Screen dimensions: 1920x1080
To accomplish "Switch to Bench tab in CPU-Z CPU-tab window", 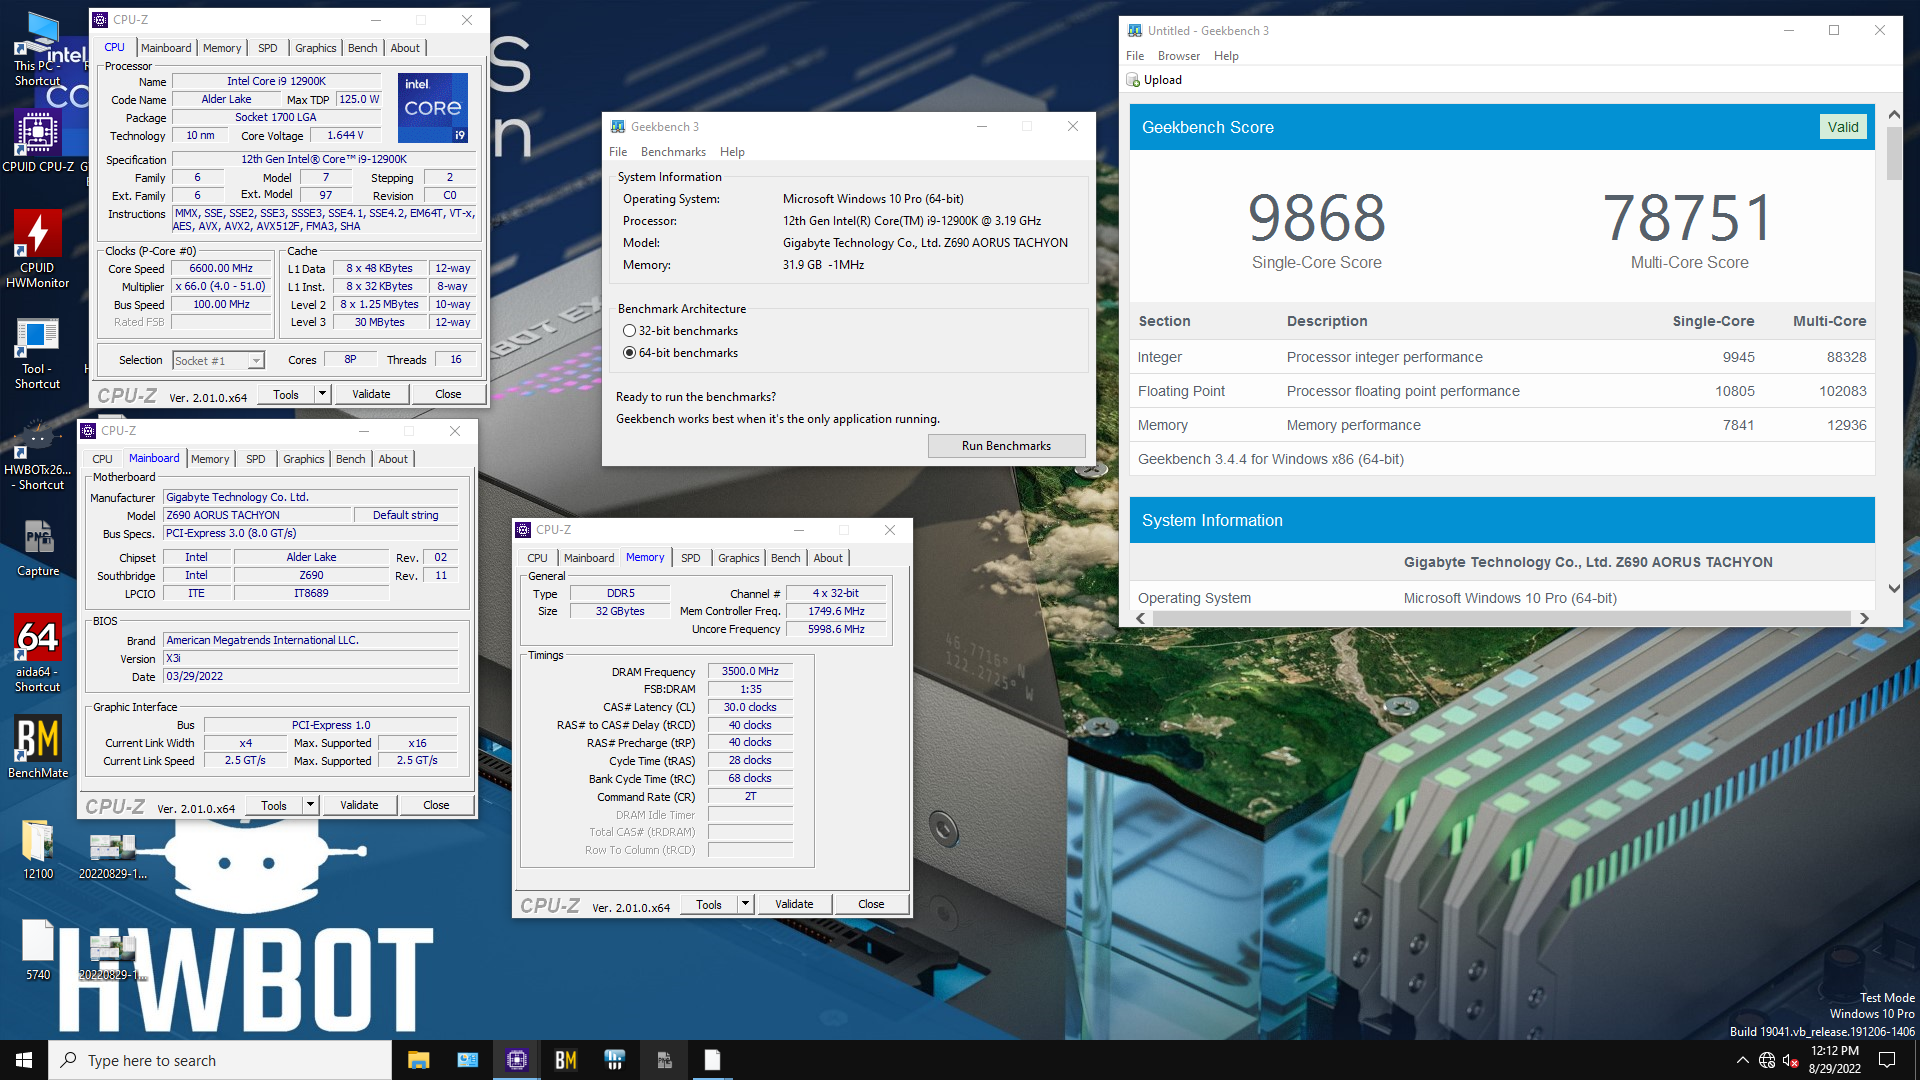I will tap(362, 48).
